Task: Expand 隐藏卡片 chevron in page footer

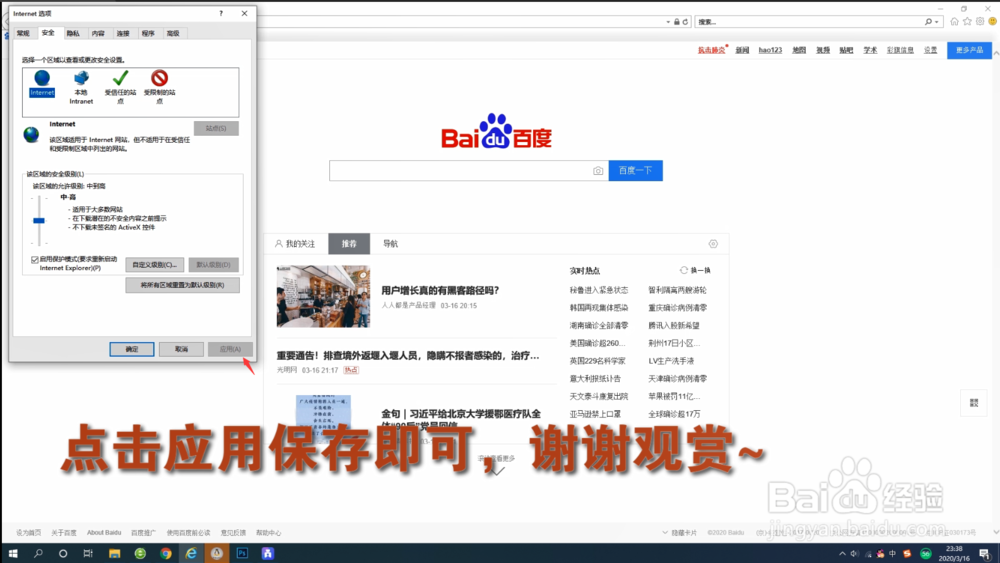Action: [665, 532]
